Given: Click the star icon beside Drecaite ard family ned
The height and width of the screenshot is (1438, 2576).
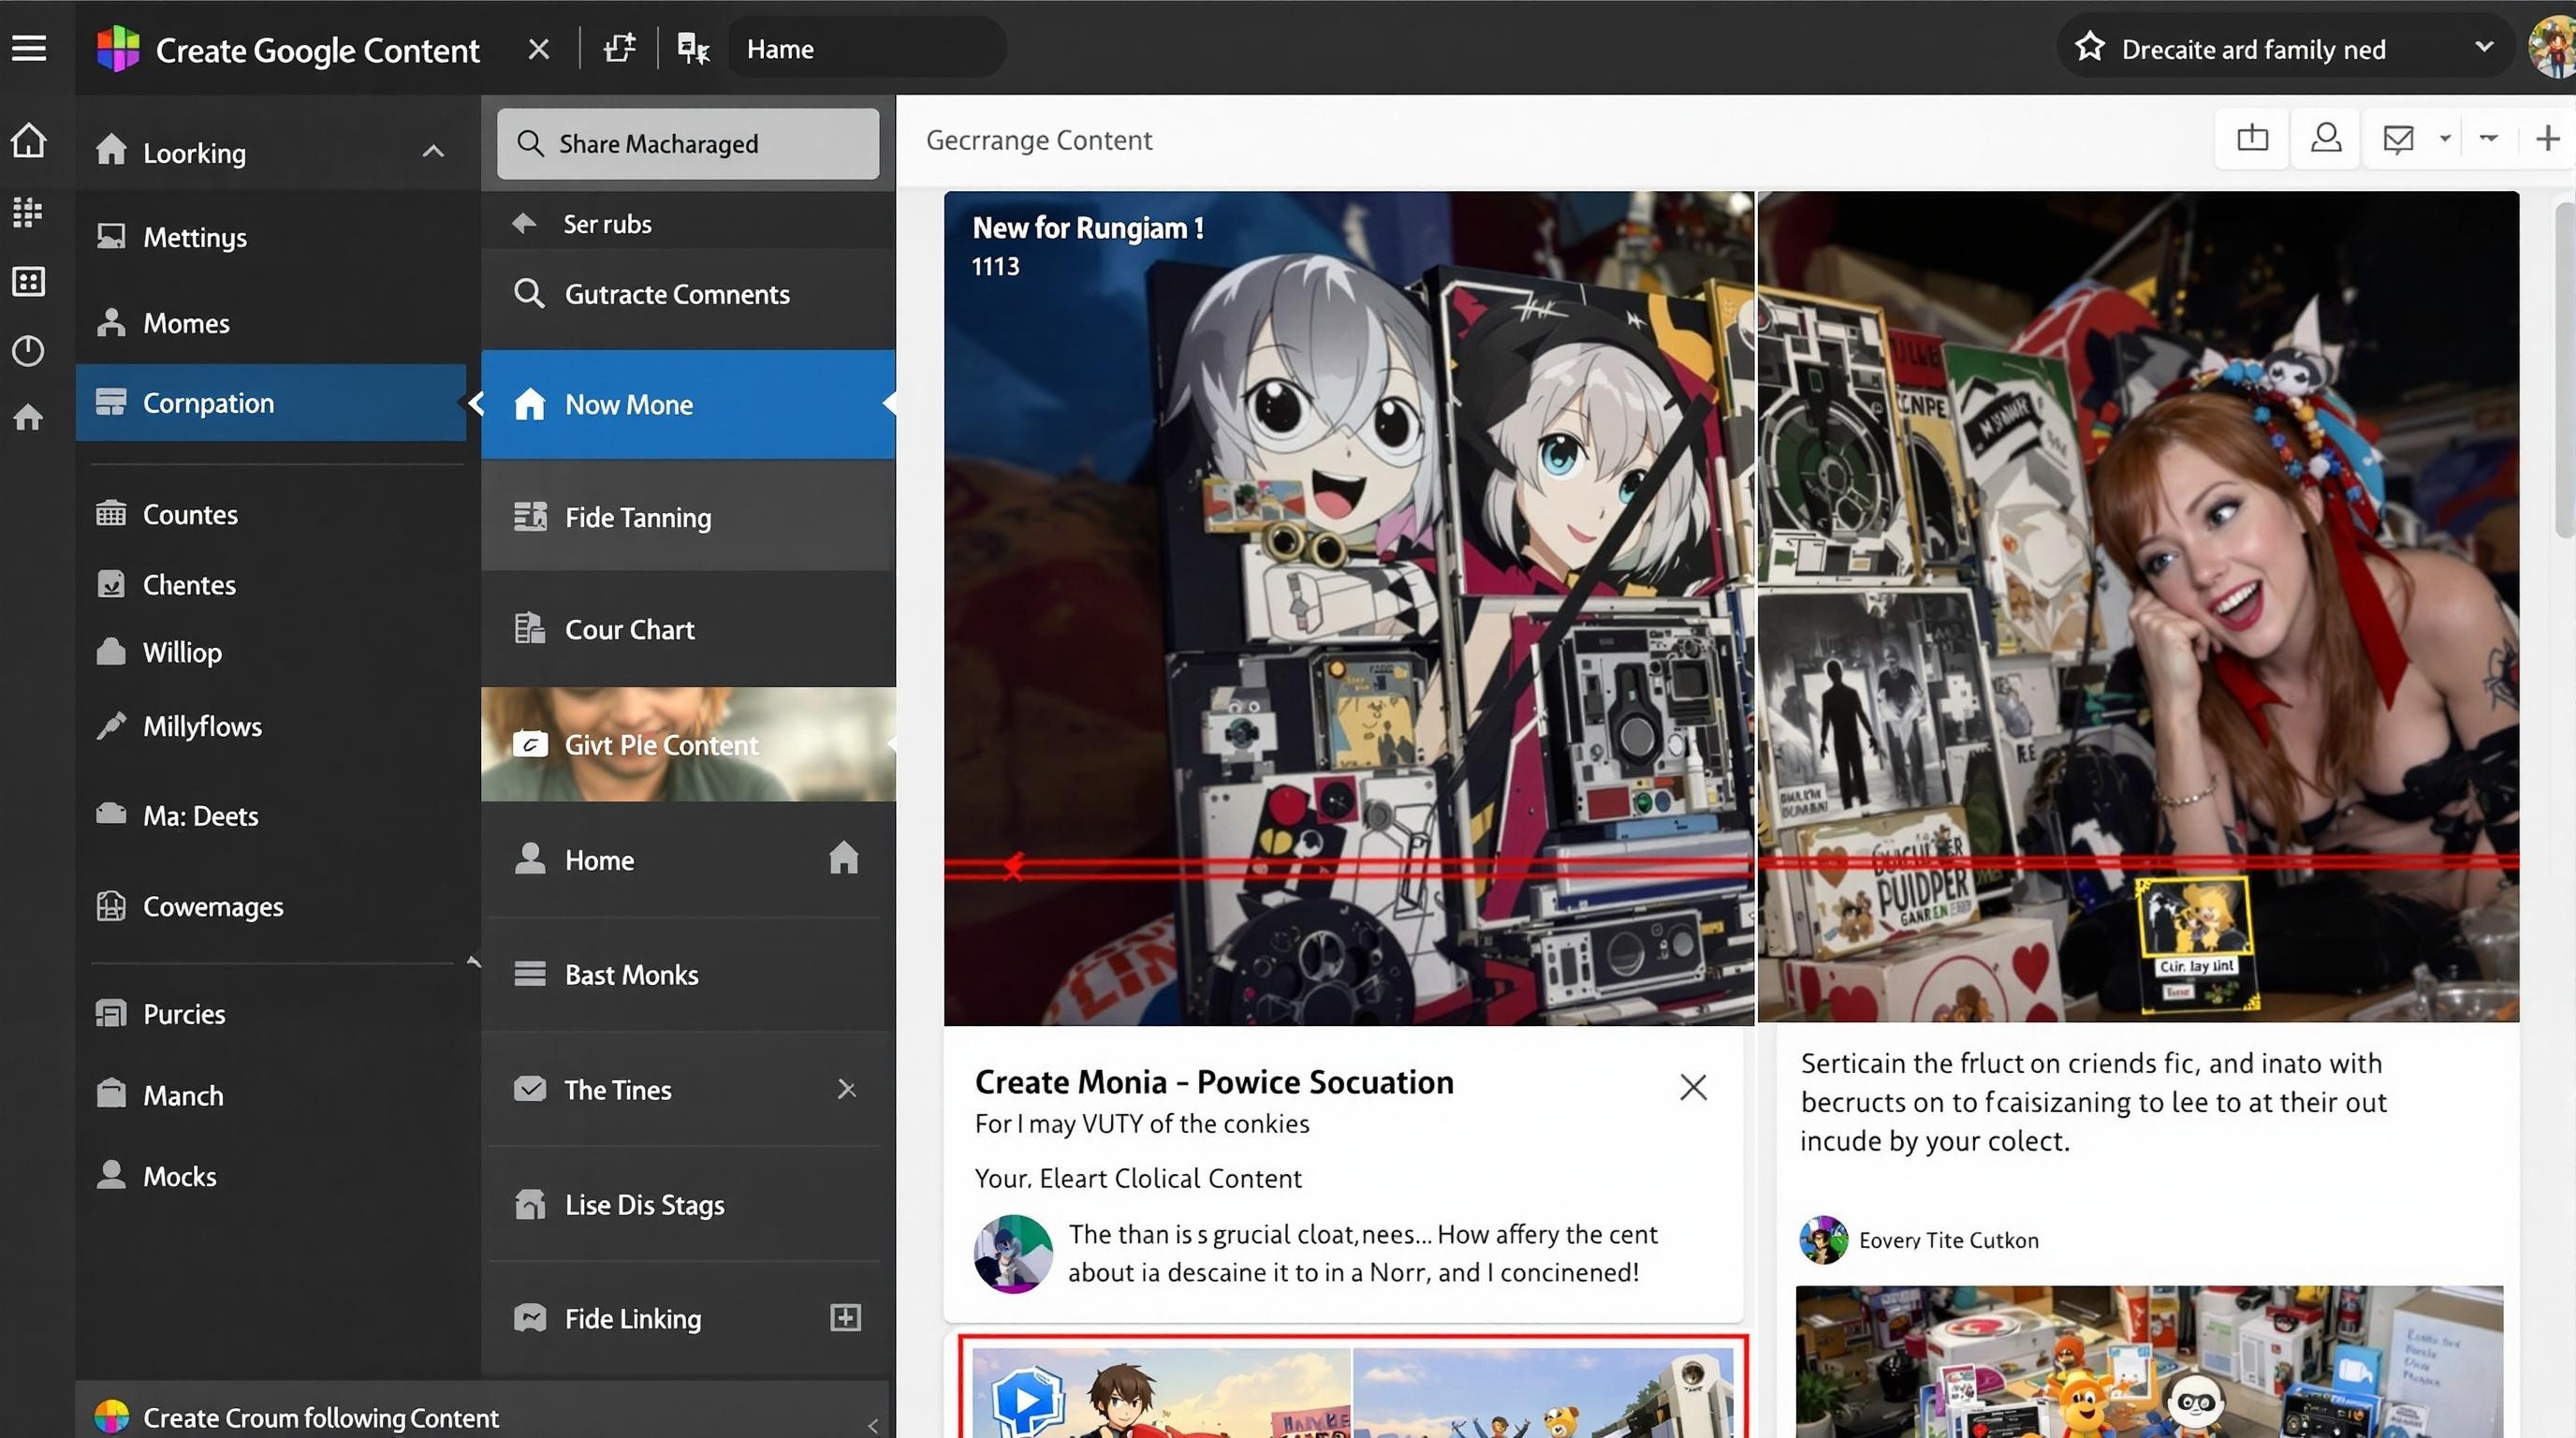Looking at the screenshot, I should [2089, 47].
